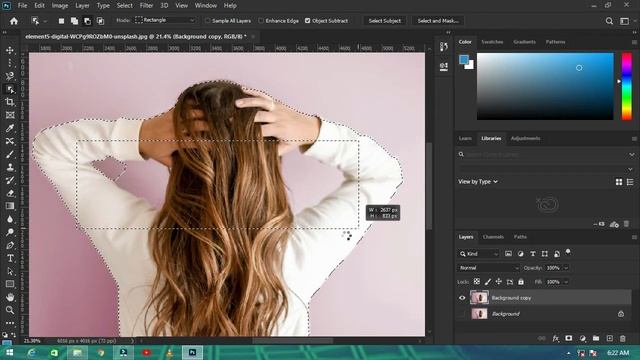Image resolution: width=640 pixels, height=360 pixels.
Task: Toggle lock image pixels brush icon
Action: (x=488, y=282)
